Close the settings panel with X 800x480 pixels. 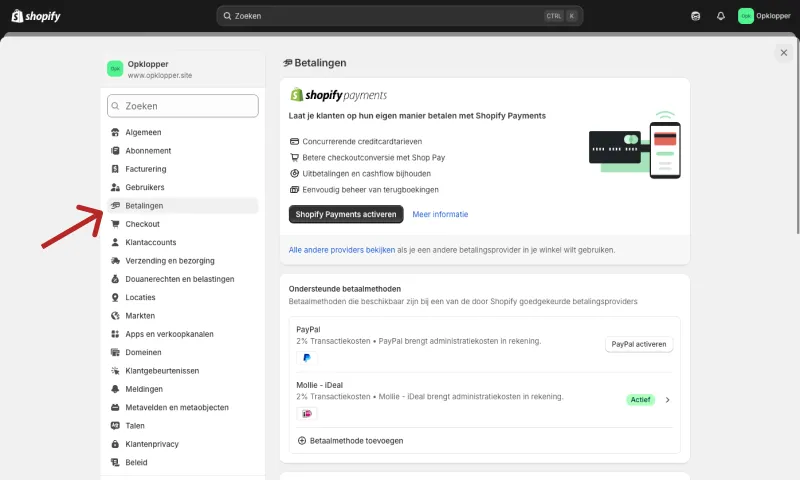(784, 53)
